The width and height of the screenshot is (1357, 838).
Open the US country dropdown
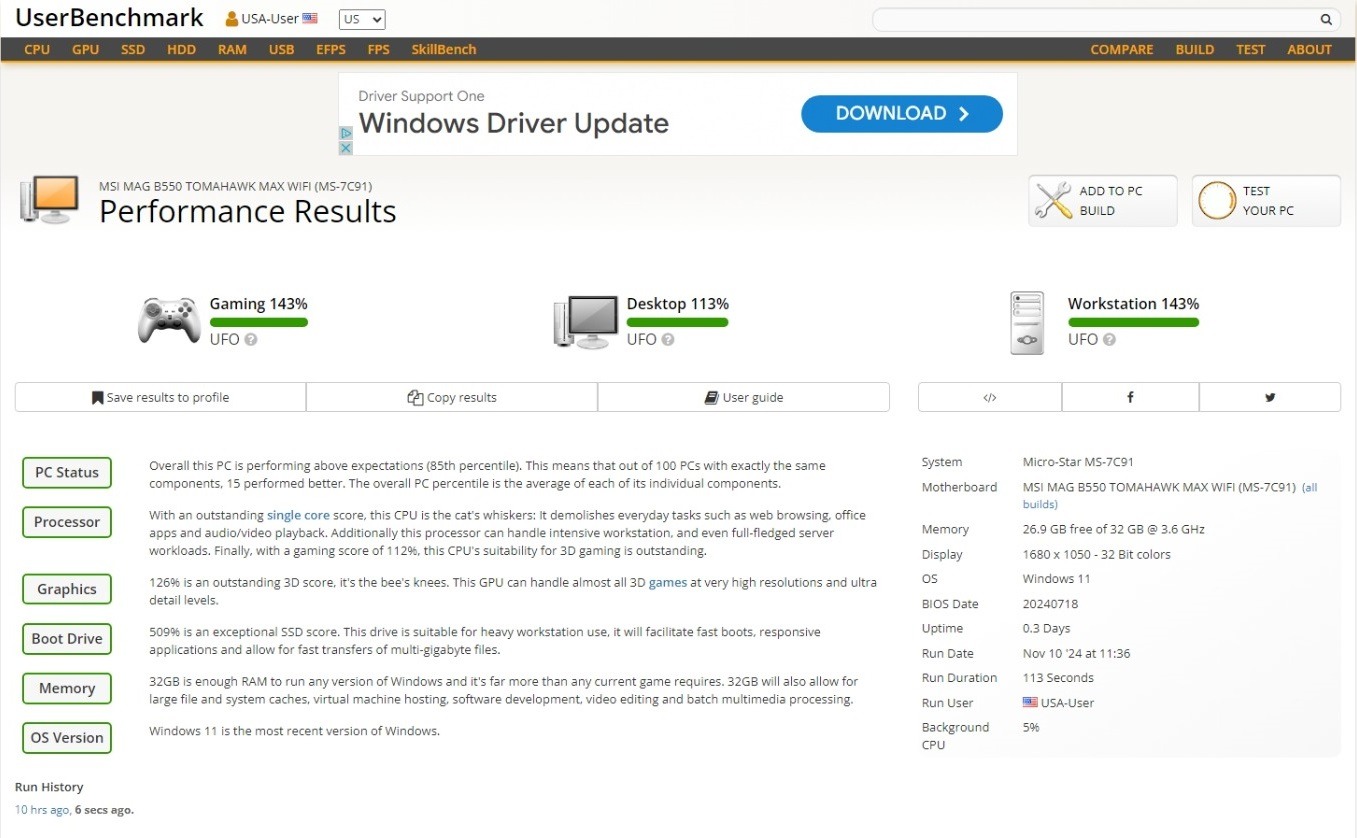(362, 19)
